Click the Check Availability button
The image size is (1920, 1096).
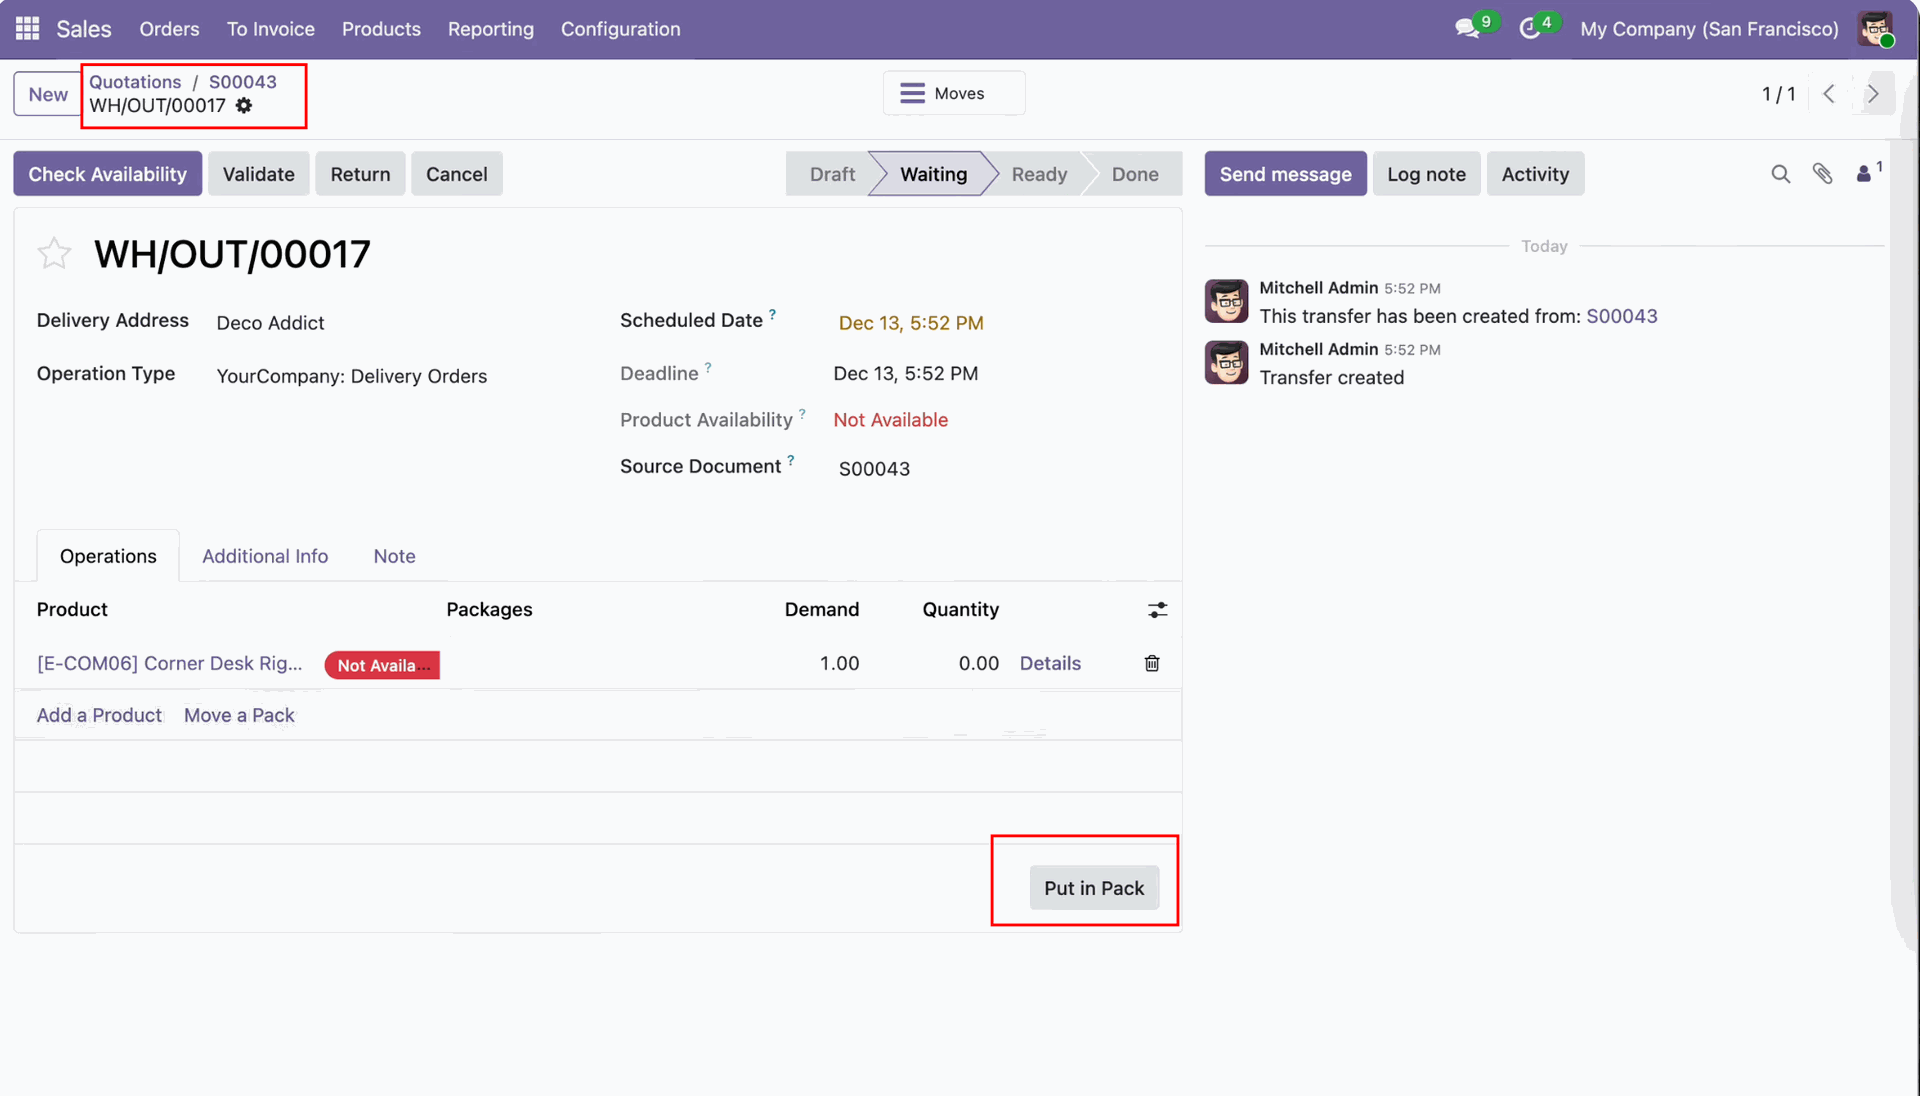(x=107, y=174)
